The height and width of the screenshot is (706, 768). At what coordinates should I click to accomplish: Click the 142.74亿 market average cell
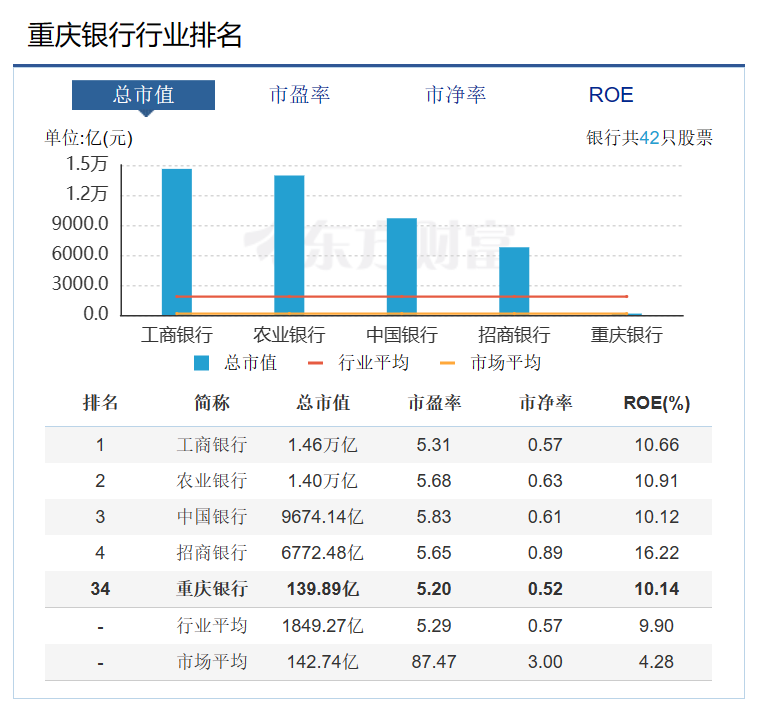pyautogui.click(x=322, y=662)
